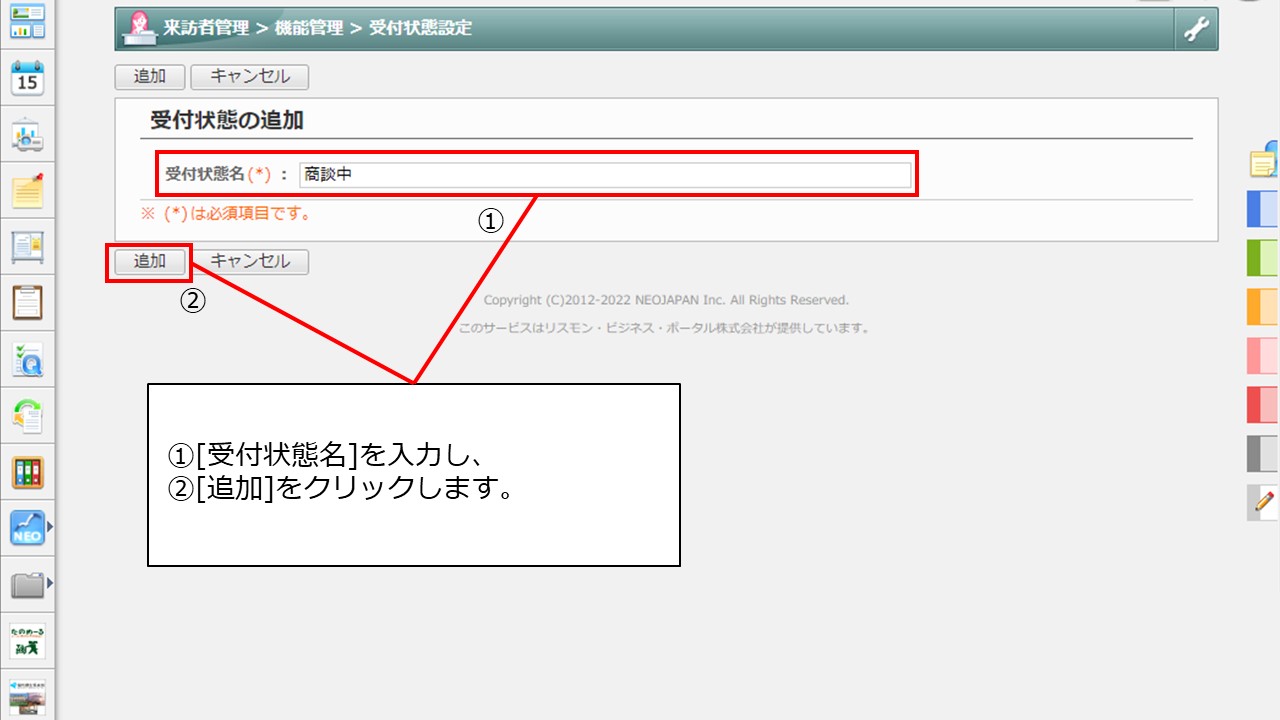This screenshot has height=720, width=1280.
Task: Open the gray folder icon in the sidebar
Action: tap(27, 585)
